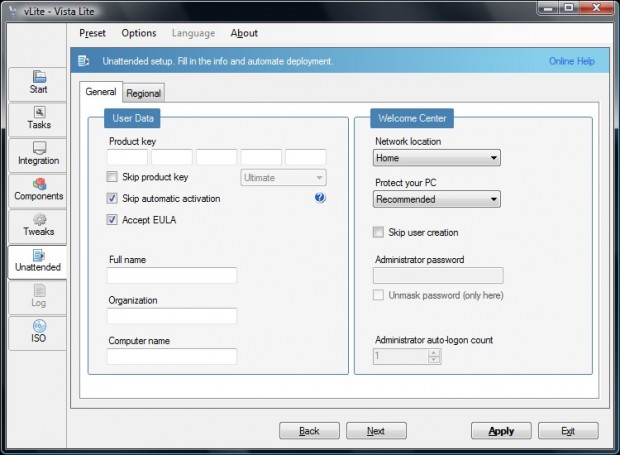
Task: Go to the Tasks section
Action: [38, 119]
